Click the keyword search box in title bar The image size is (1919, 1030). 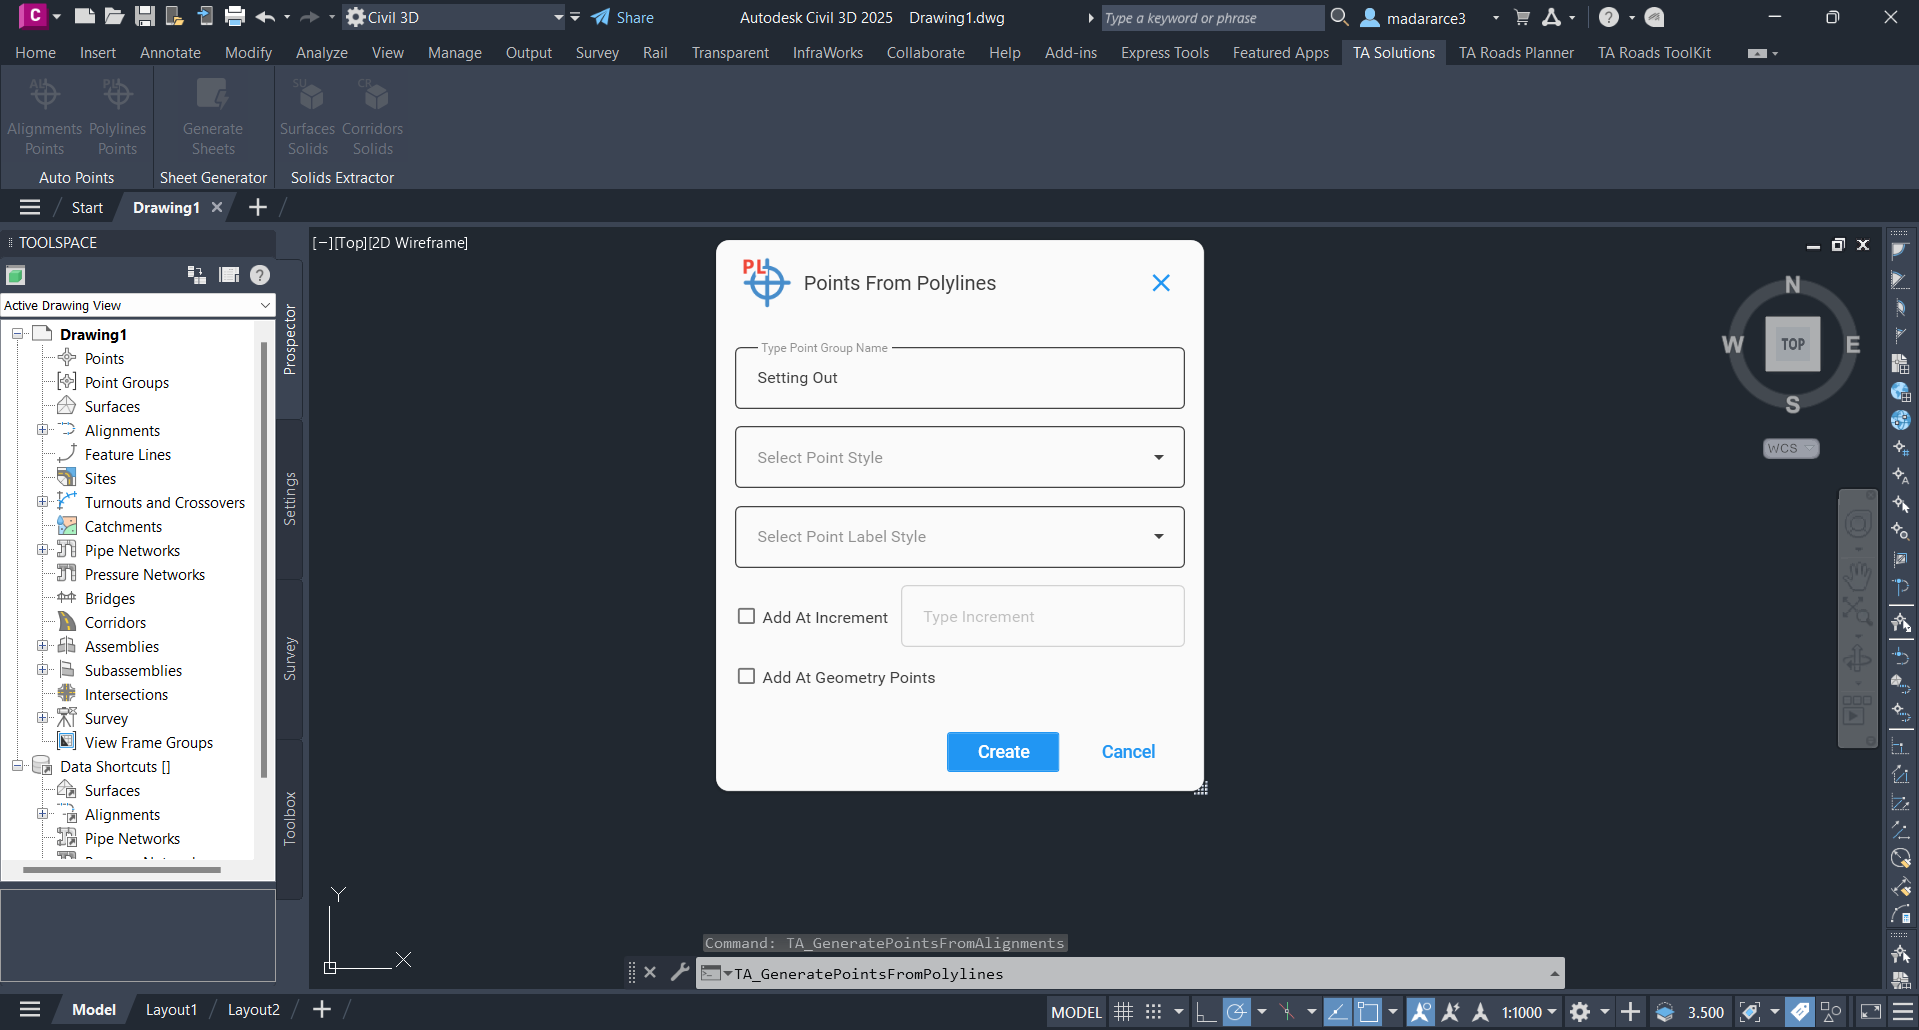click(x=1212, y=18)
